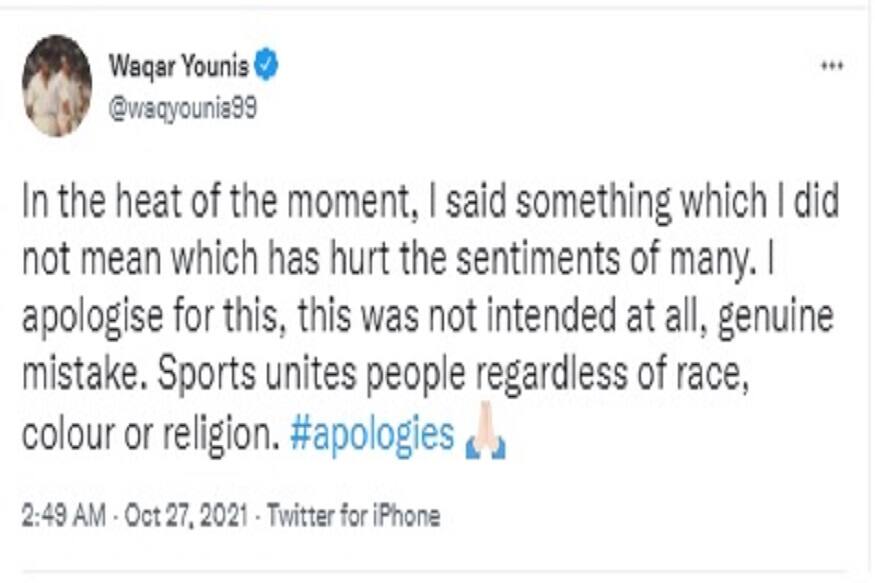Click the display name Waqar Younis
This screenshot has width=875, height=583.
(178, 67)
